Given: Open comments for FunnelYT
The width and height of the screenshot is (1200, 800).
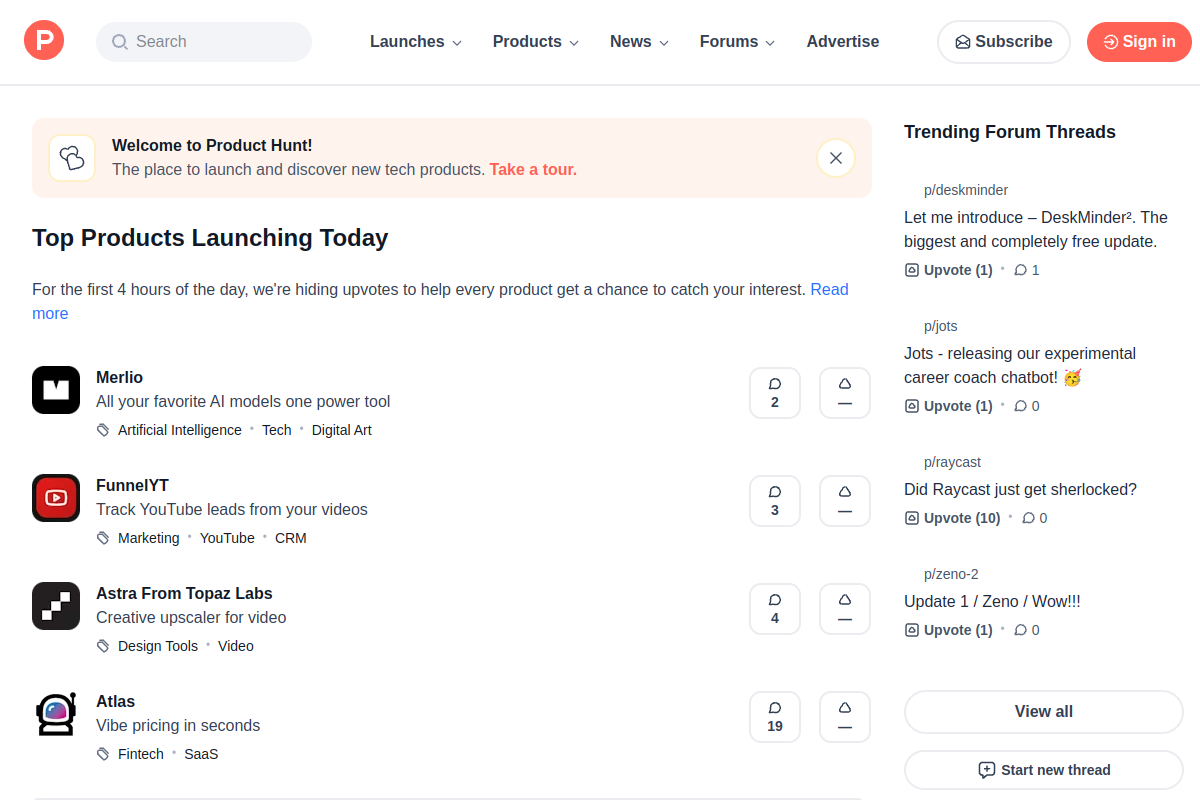Looking at the screenshot, I should [x=775, y=501].
